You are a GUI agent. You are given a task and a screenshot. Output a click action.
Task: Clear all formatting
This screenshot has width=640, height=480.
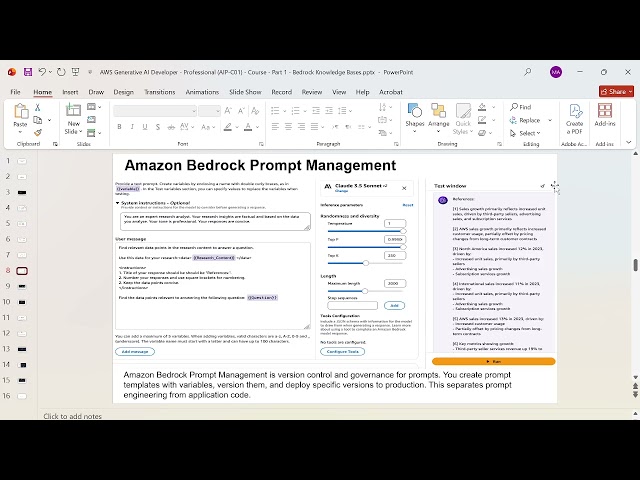255,111
